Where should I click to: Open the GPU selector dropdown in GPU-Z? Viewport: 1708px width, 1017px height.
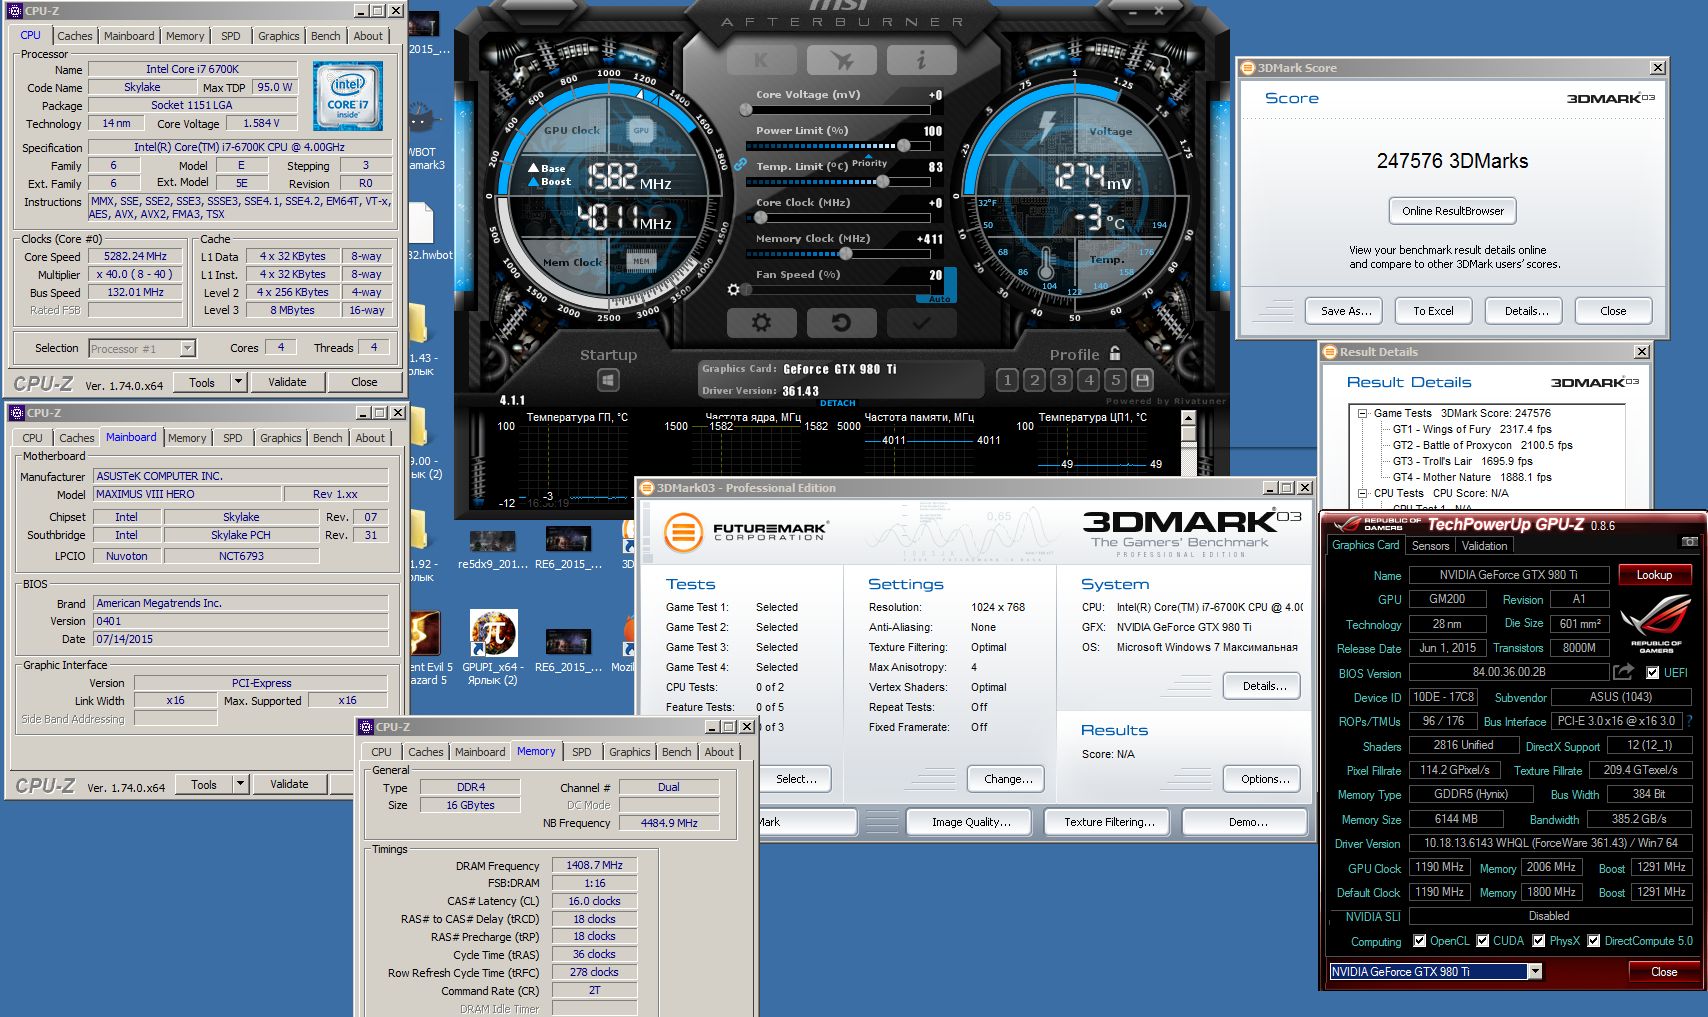[1535, 971]
